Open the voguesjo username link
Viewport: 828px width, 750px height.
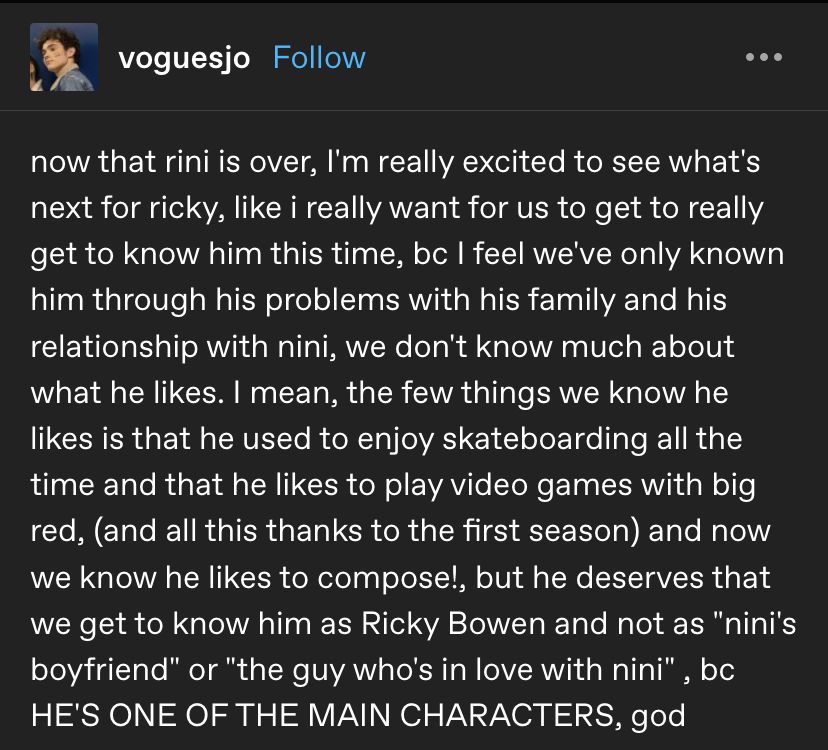tap(184, 59)
